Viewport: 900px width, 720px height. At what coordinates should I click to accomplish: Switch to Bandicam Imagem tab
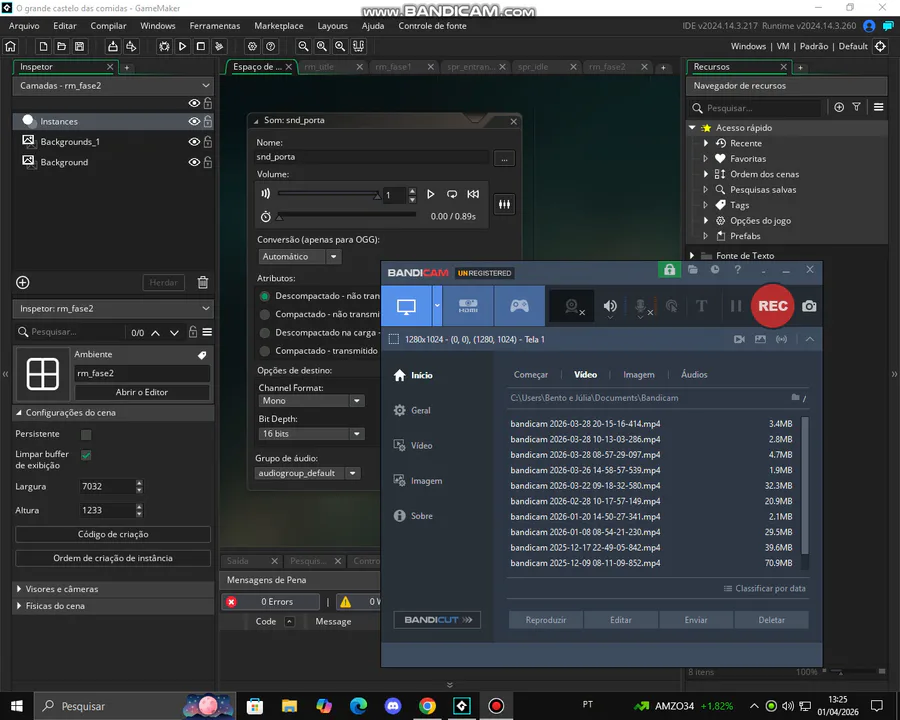pyautogui.click(x=639, y=375)
